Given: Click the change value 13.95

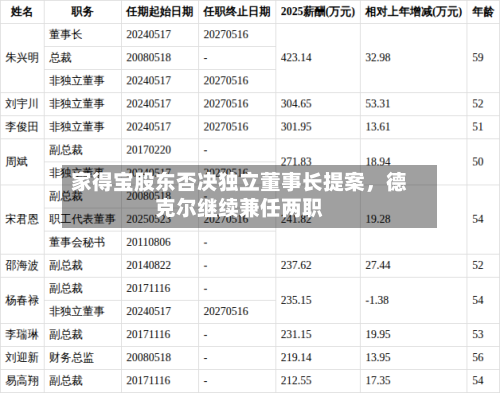Looking at the screenshot, I should 378,357.
